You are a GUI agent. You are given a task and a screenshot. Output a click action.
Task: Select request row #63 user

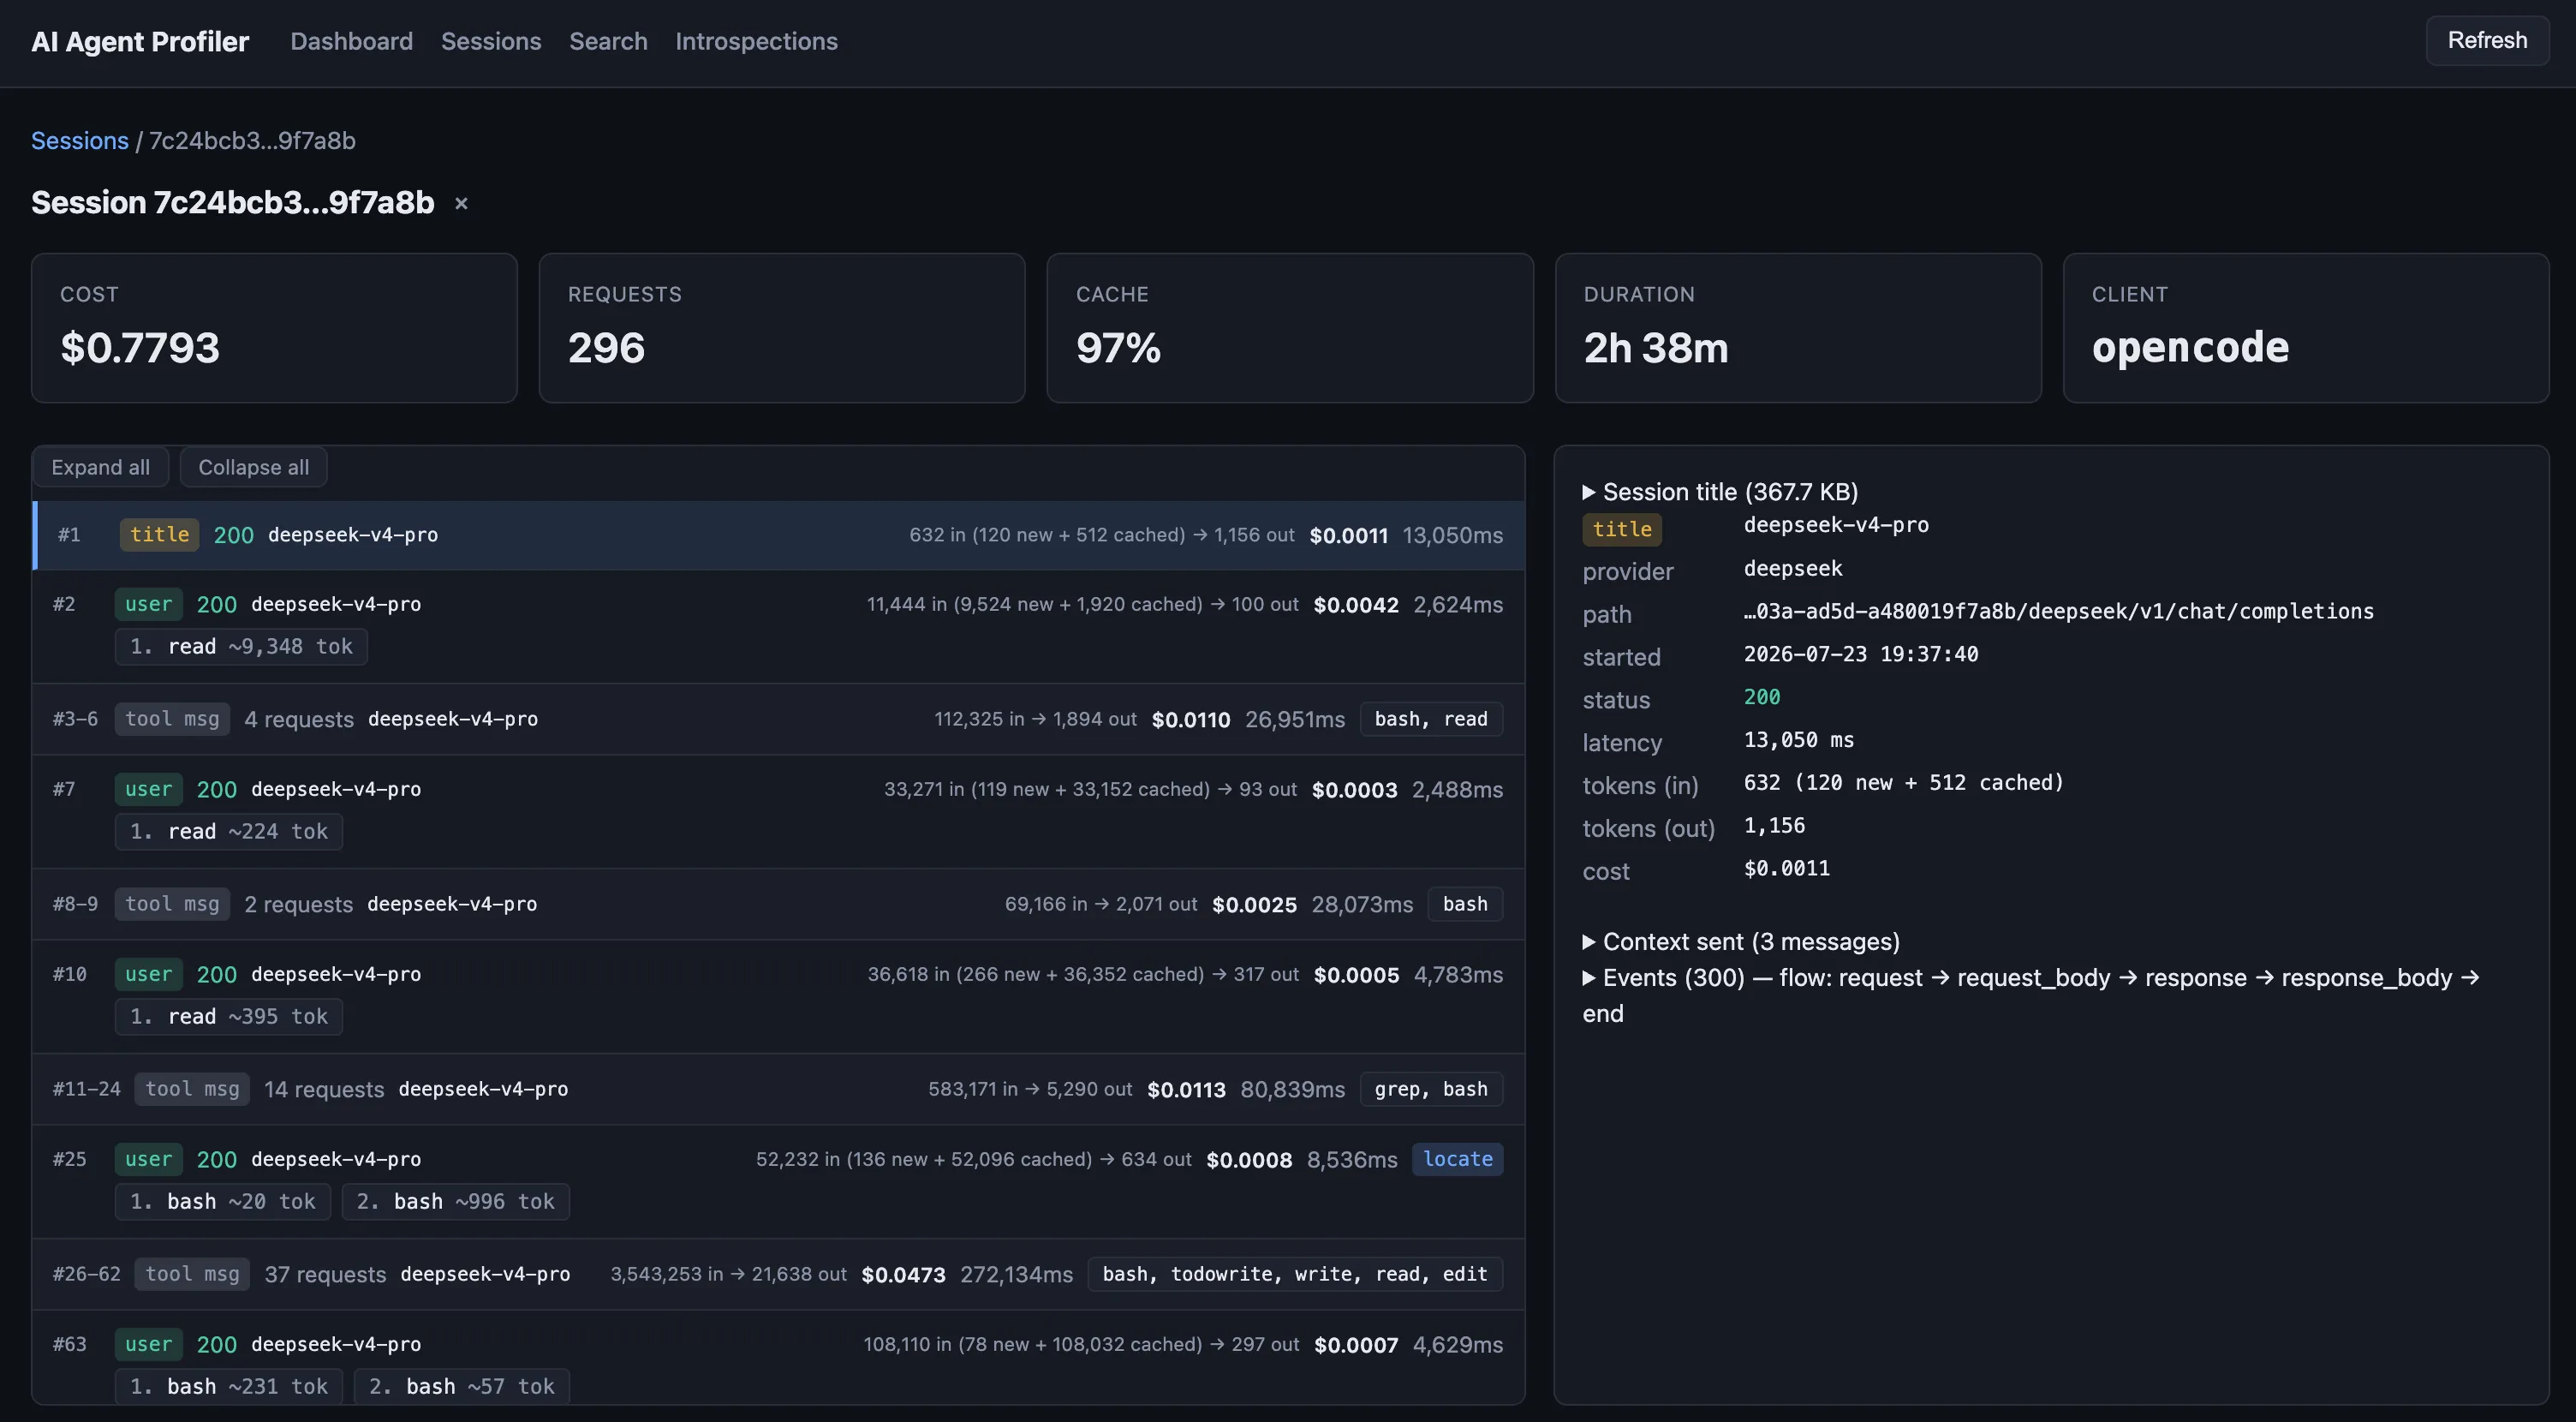pyautogui.click(x=778, y=1358)
